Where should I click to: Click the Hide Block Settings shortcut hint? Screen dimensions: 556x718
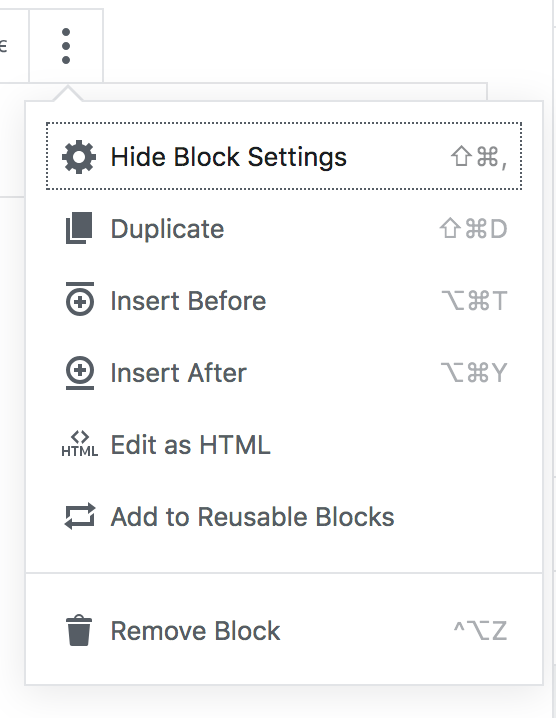pos(479,157)
